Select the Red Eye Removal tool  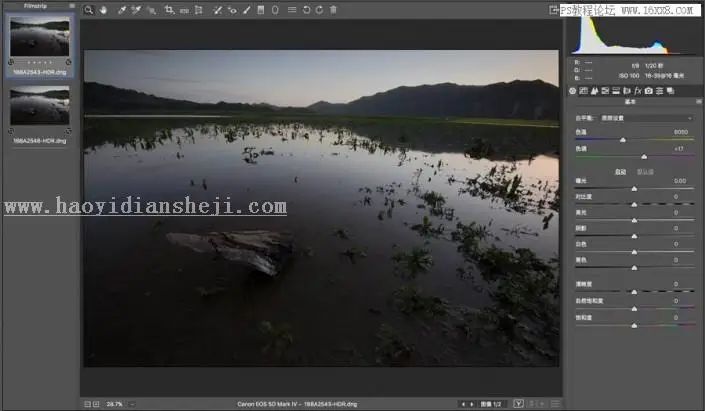coord(232,9)
